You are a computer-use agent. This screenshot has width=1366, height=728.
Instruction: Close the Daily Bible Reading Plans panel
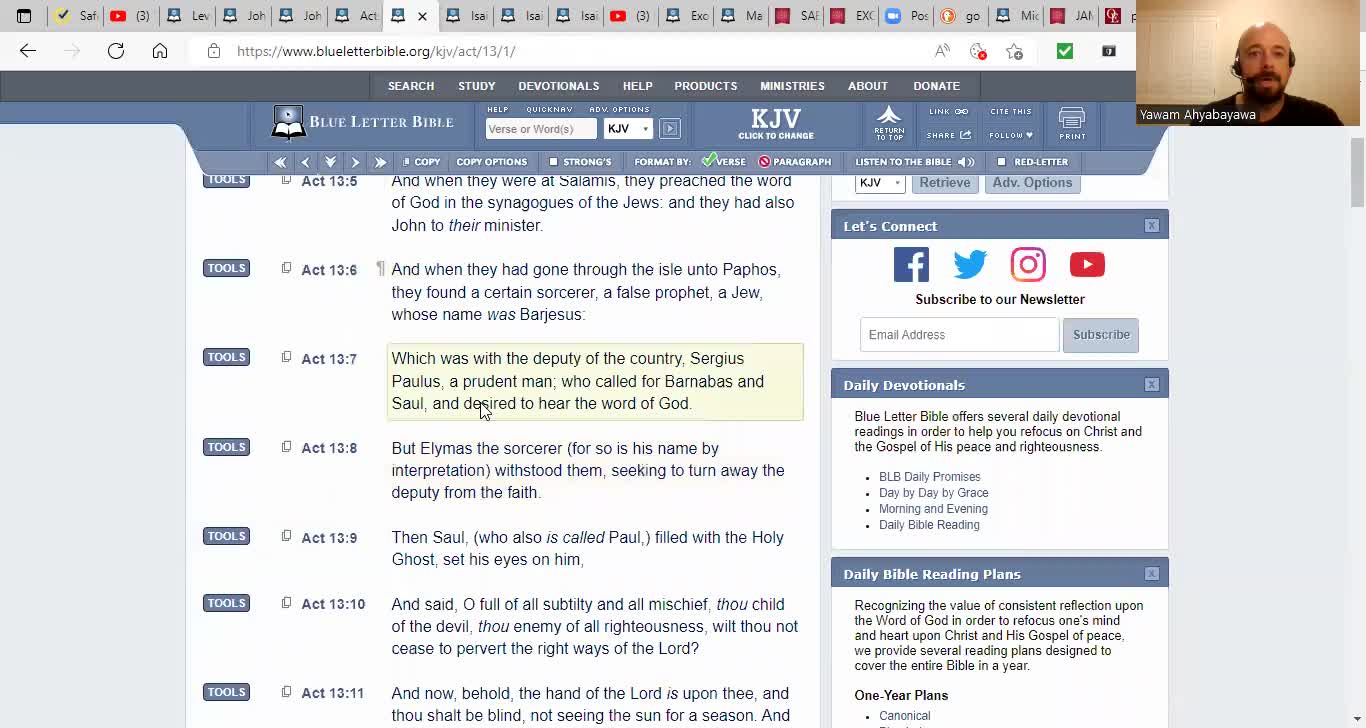point(1152,573)
